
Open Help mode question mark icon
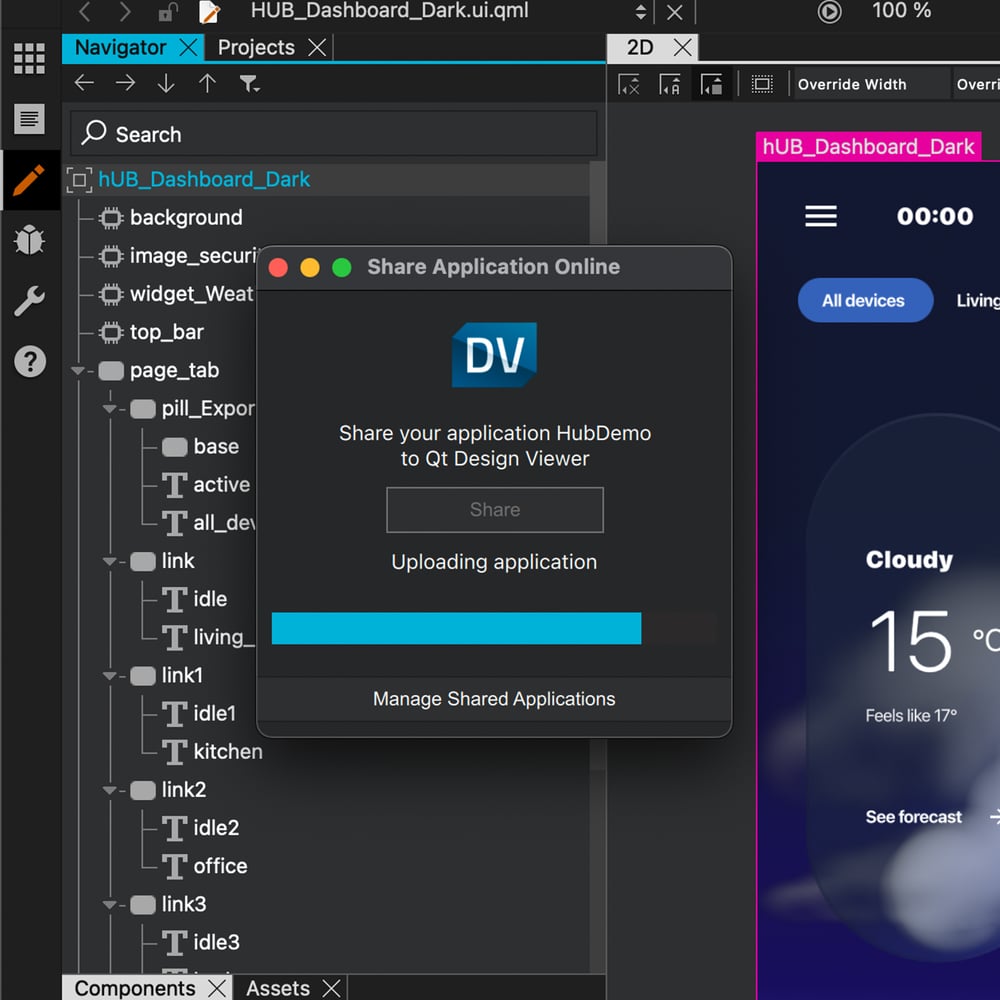pos(29,361)
